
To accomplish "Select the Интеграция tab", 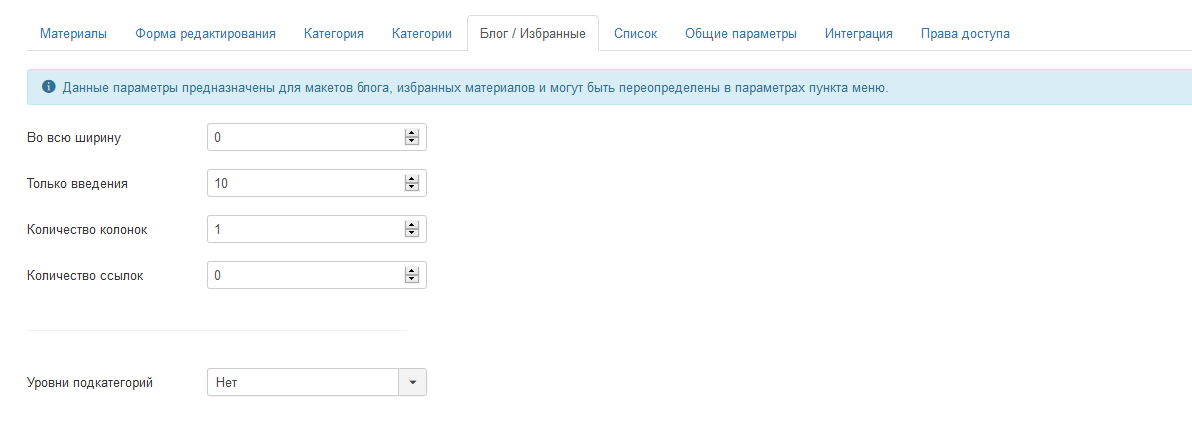I will click(859, 34).
